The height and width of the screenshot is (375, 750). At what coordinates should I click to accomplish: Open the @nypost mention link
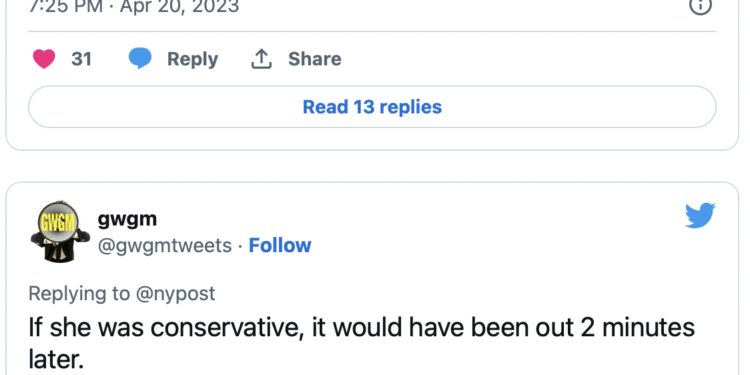(175, 293)
